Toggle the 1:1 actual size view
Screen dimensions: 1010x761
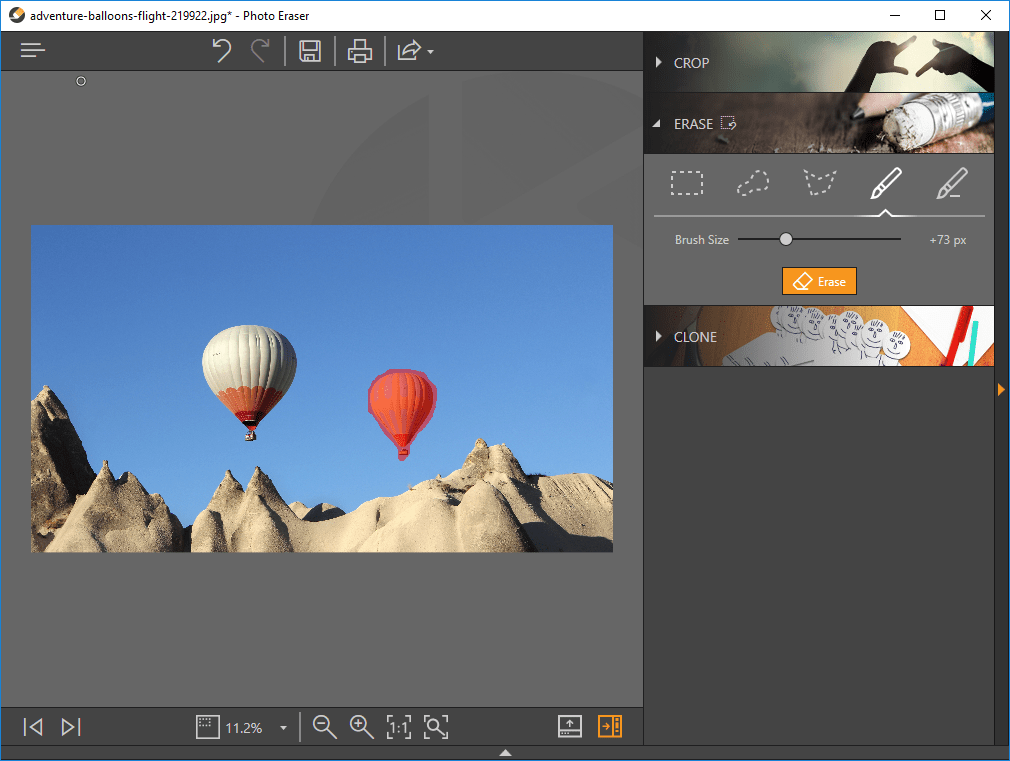click(x=398, y=727)
